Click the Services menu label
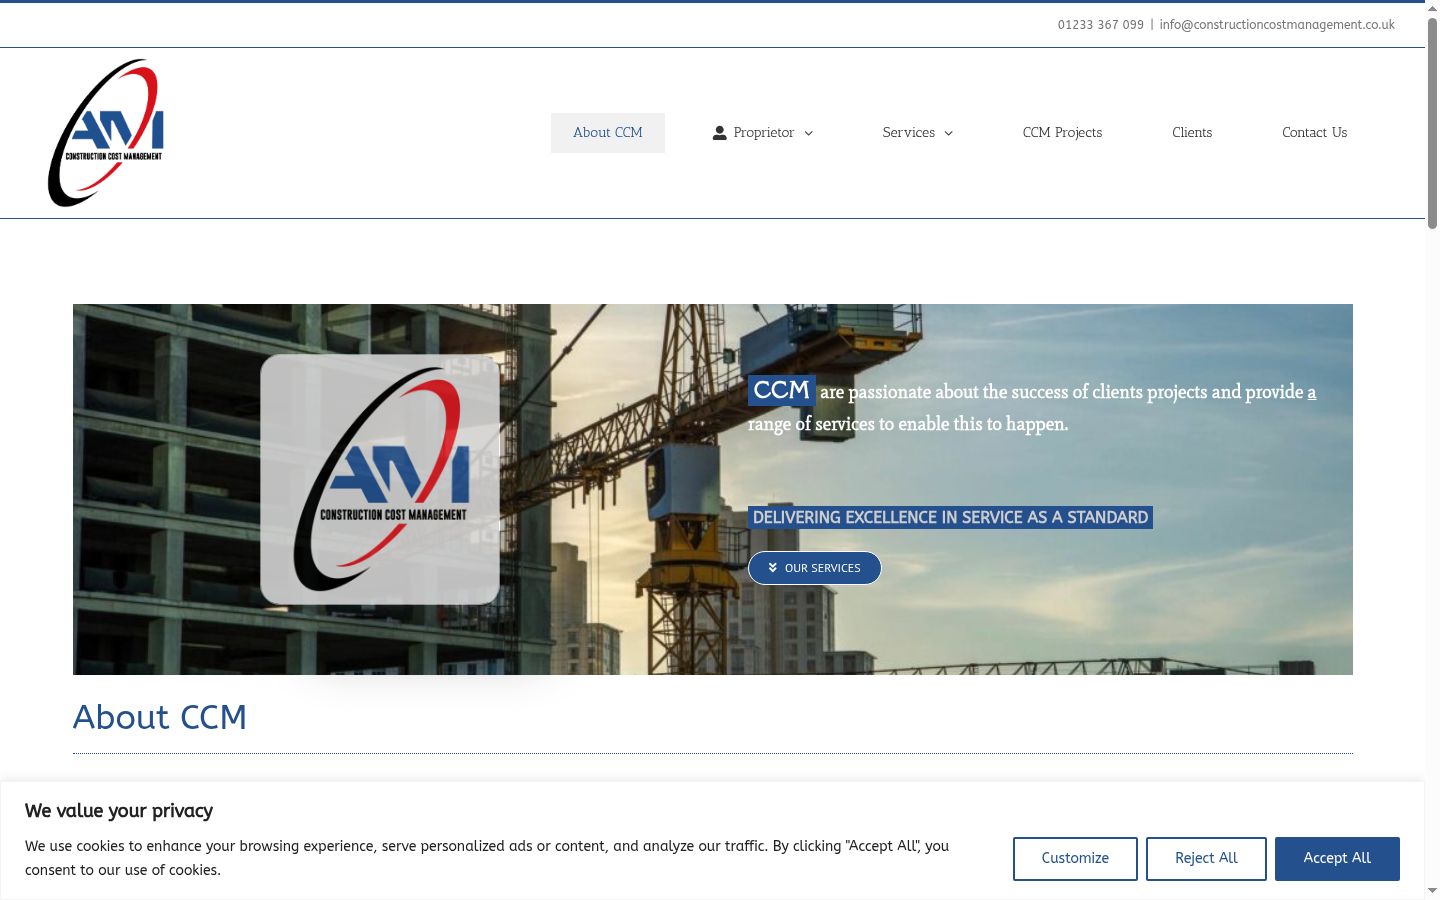Image resolution: width=1440 pixels, height=900 pixels. tap(908, 132)
